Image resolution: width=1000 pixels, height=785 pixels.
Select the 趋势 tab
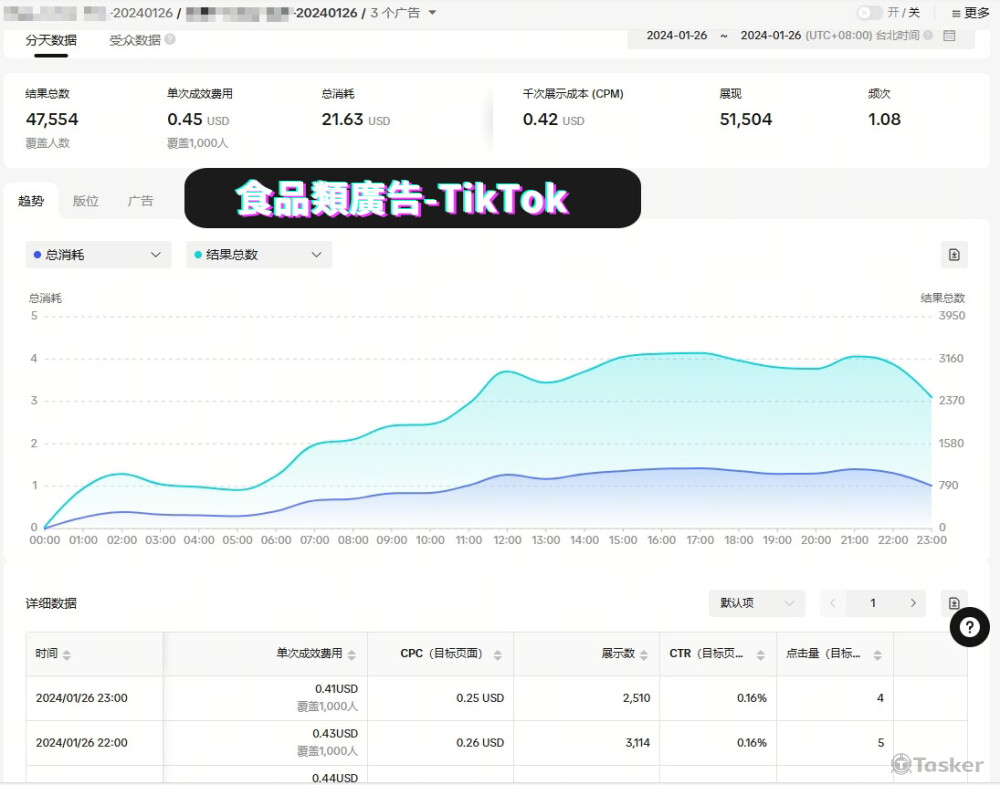31,201
